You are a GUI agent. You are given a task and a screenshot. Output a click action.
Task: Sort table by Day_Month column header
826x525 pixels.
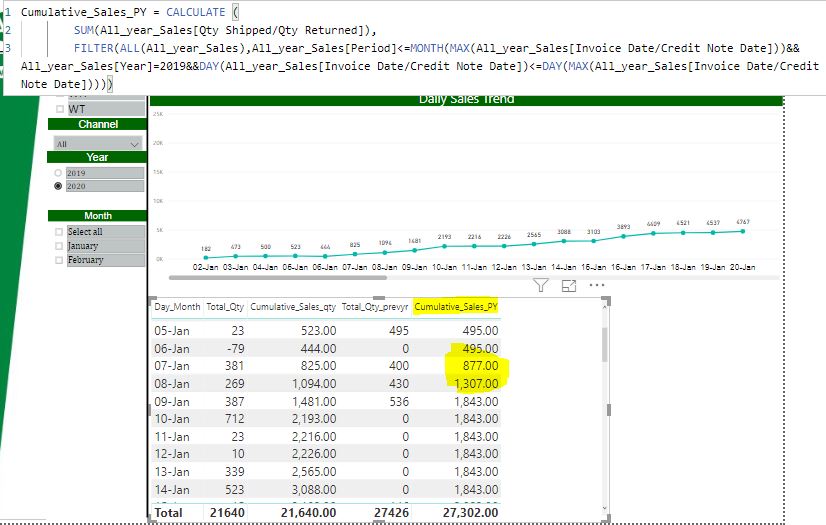pyautogui.click(x=177, y=307)
